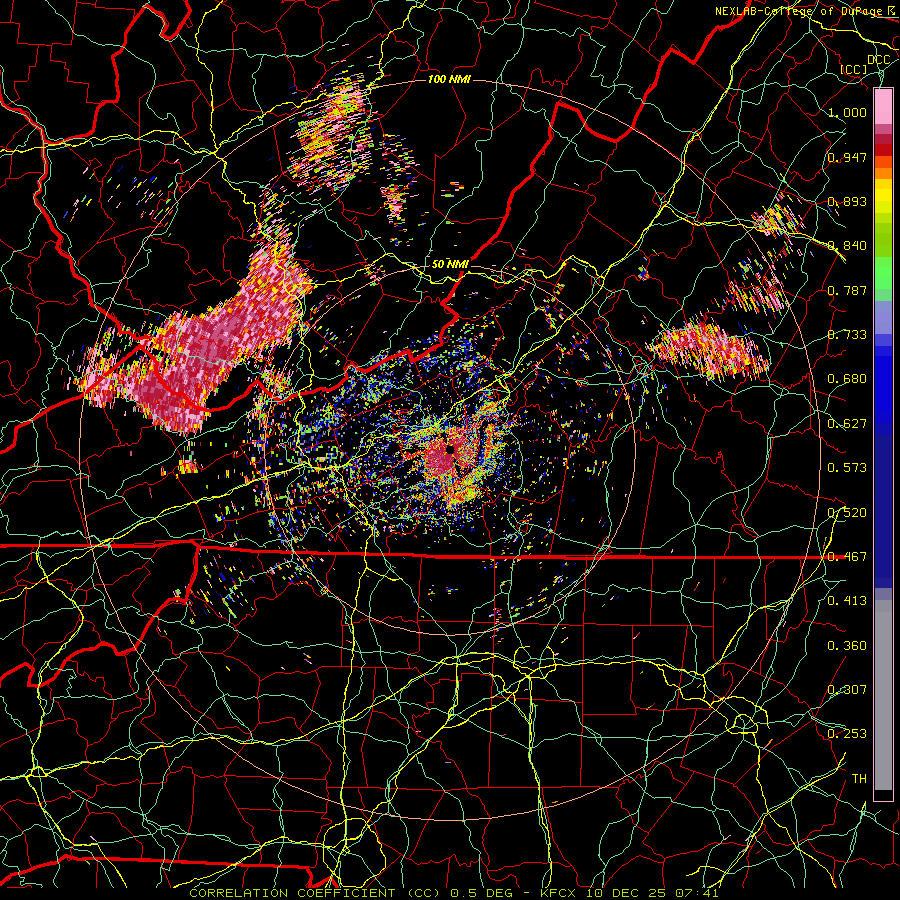Image resolution: width=900 pixels, height=900 pixels.
Task: Click the "KFCX" radar site identifier
Action: tap(559, 893)
